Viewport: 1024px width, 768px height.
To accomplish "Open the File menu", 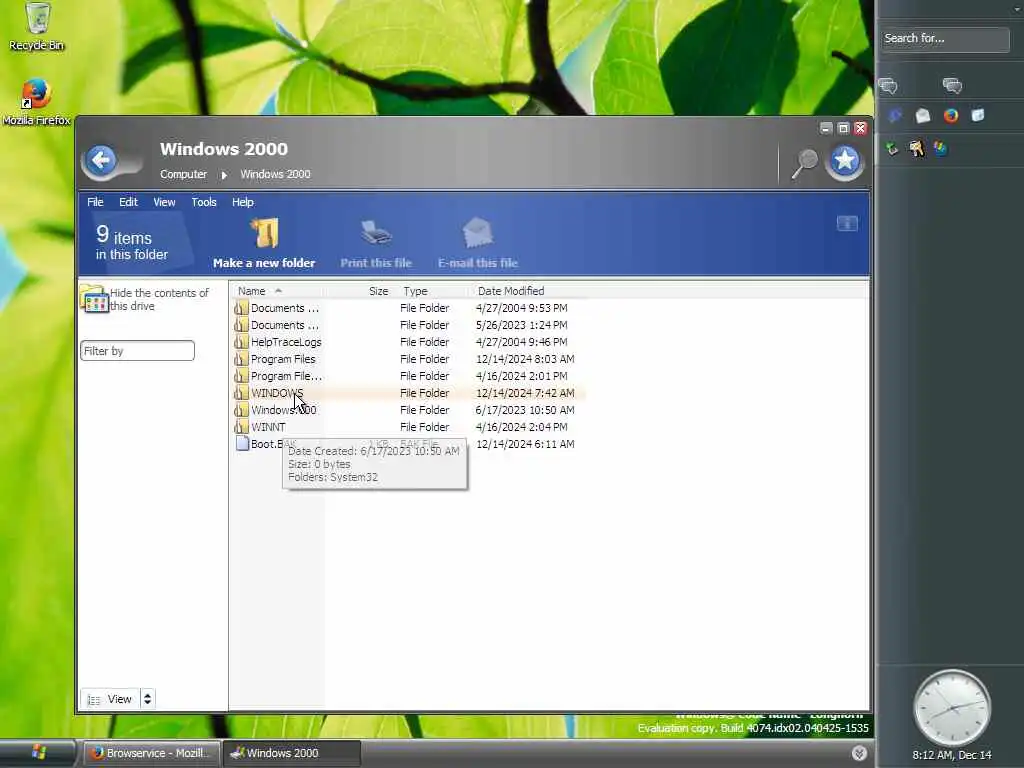I will 95,202.
